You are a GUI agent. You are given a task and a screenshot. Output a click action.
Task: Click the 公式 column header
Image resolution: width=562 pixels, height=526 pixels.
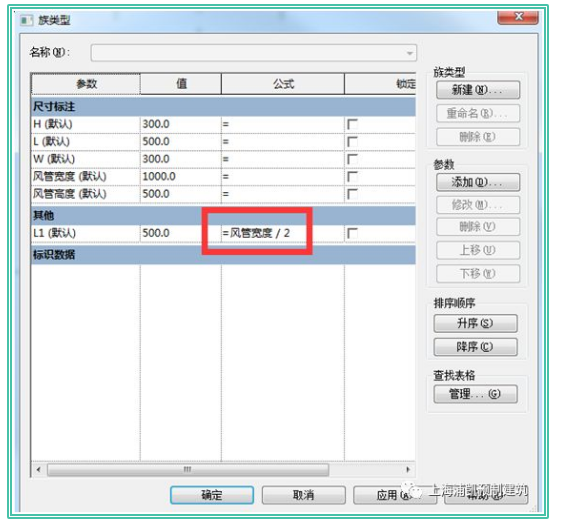coord(283,84)
